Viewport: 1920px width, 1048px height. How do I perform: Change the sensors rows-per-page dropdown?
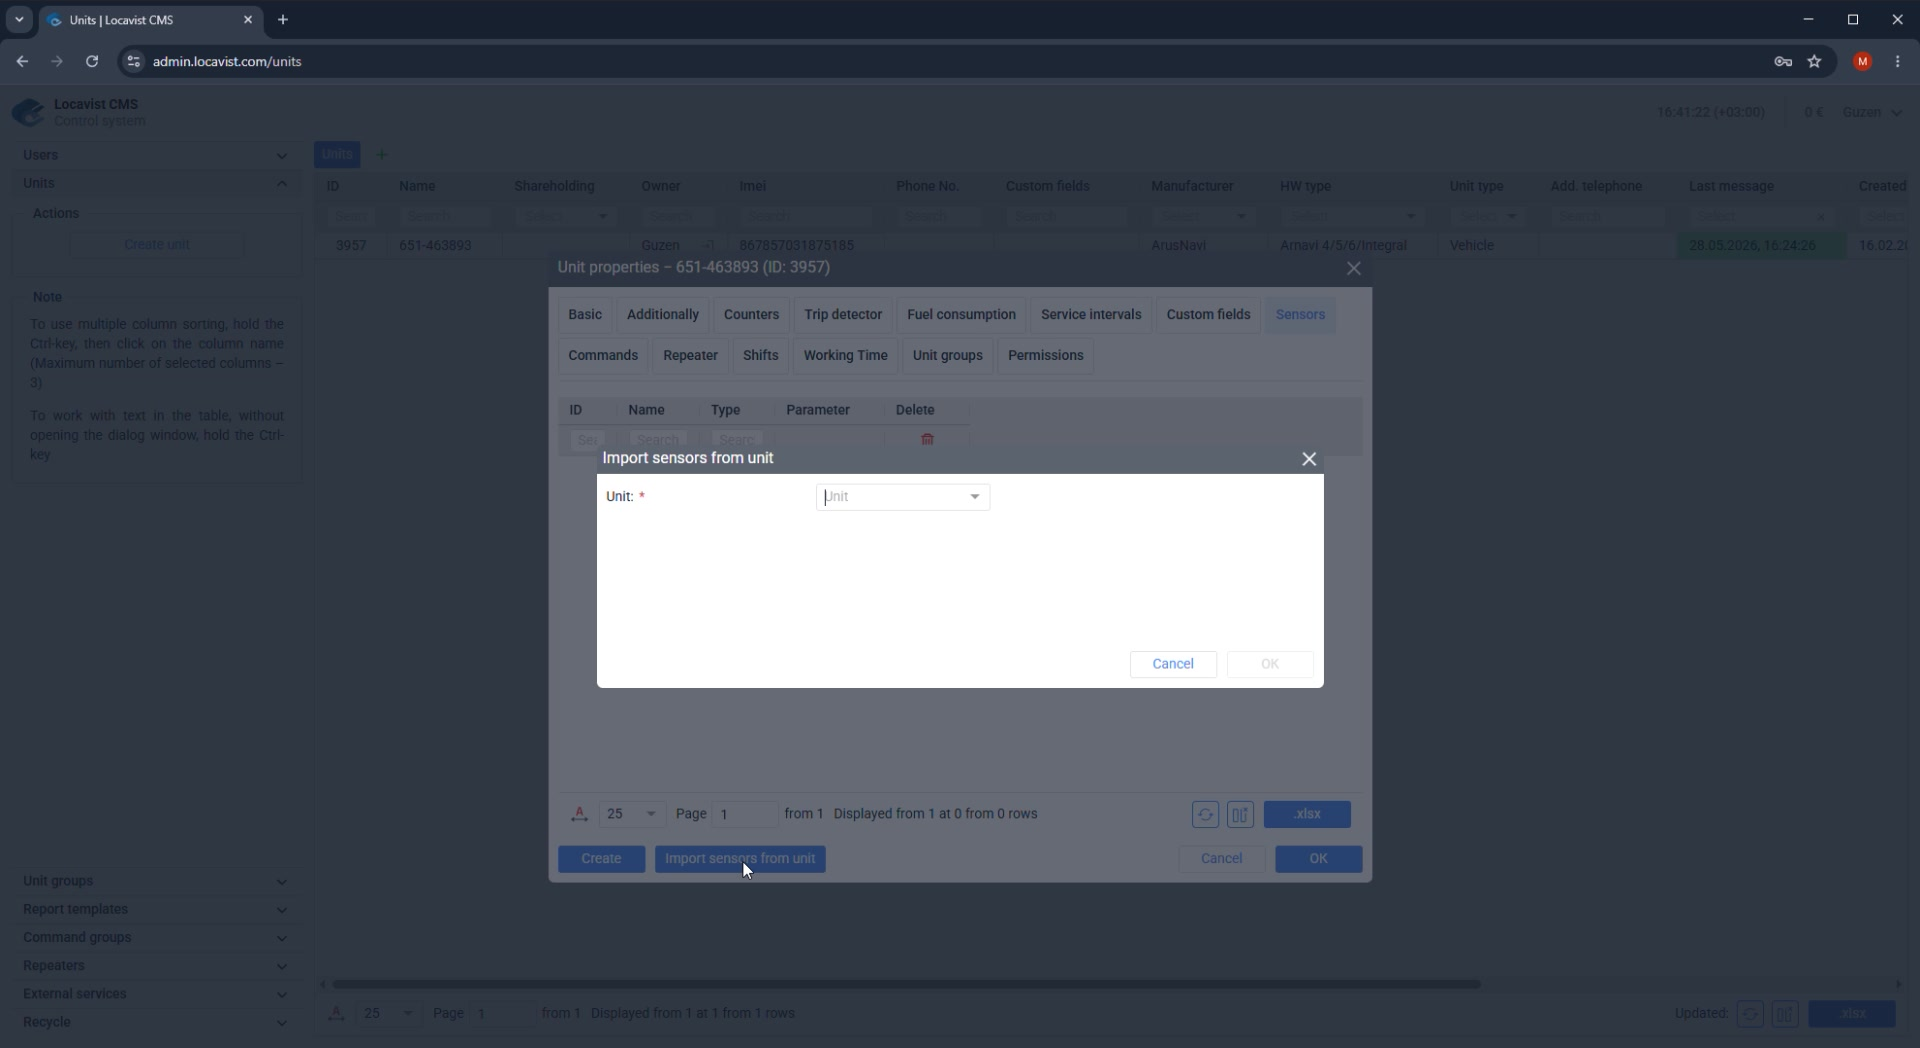tap(632, 815)
